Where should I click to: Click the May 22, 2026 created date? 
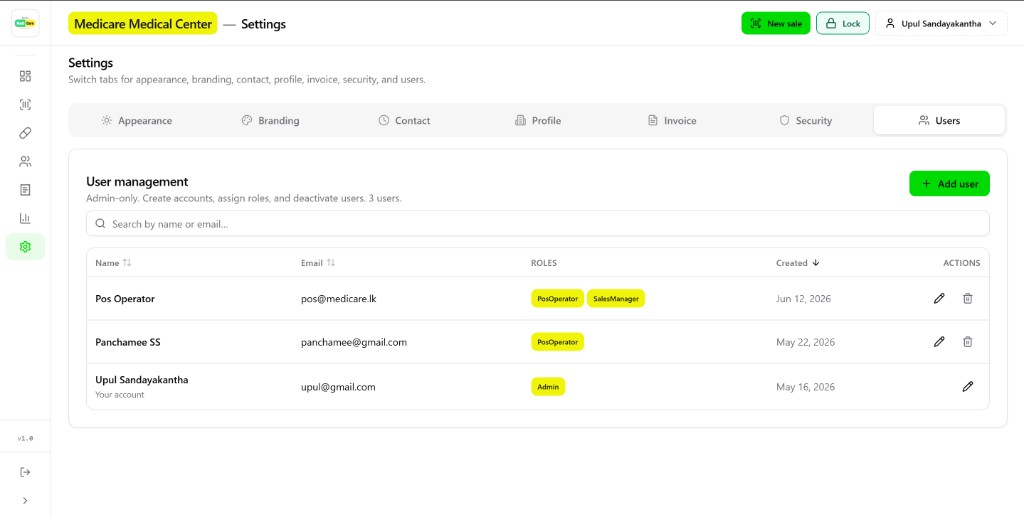coord(805,342)
